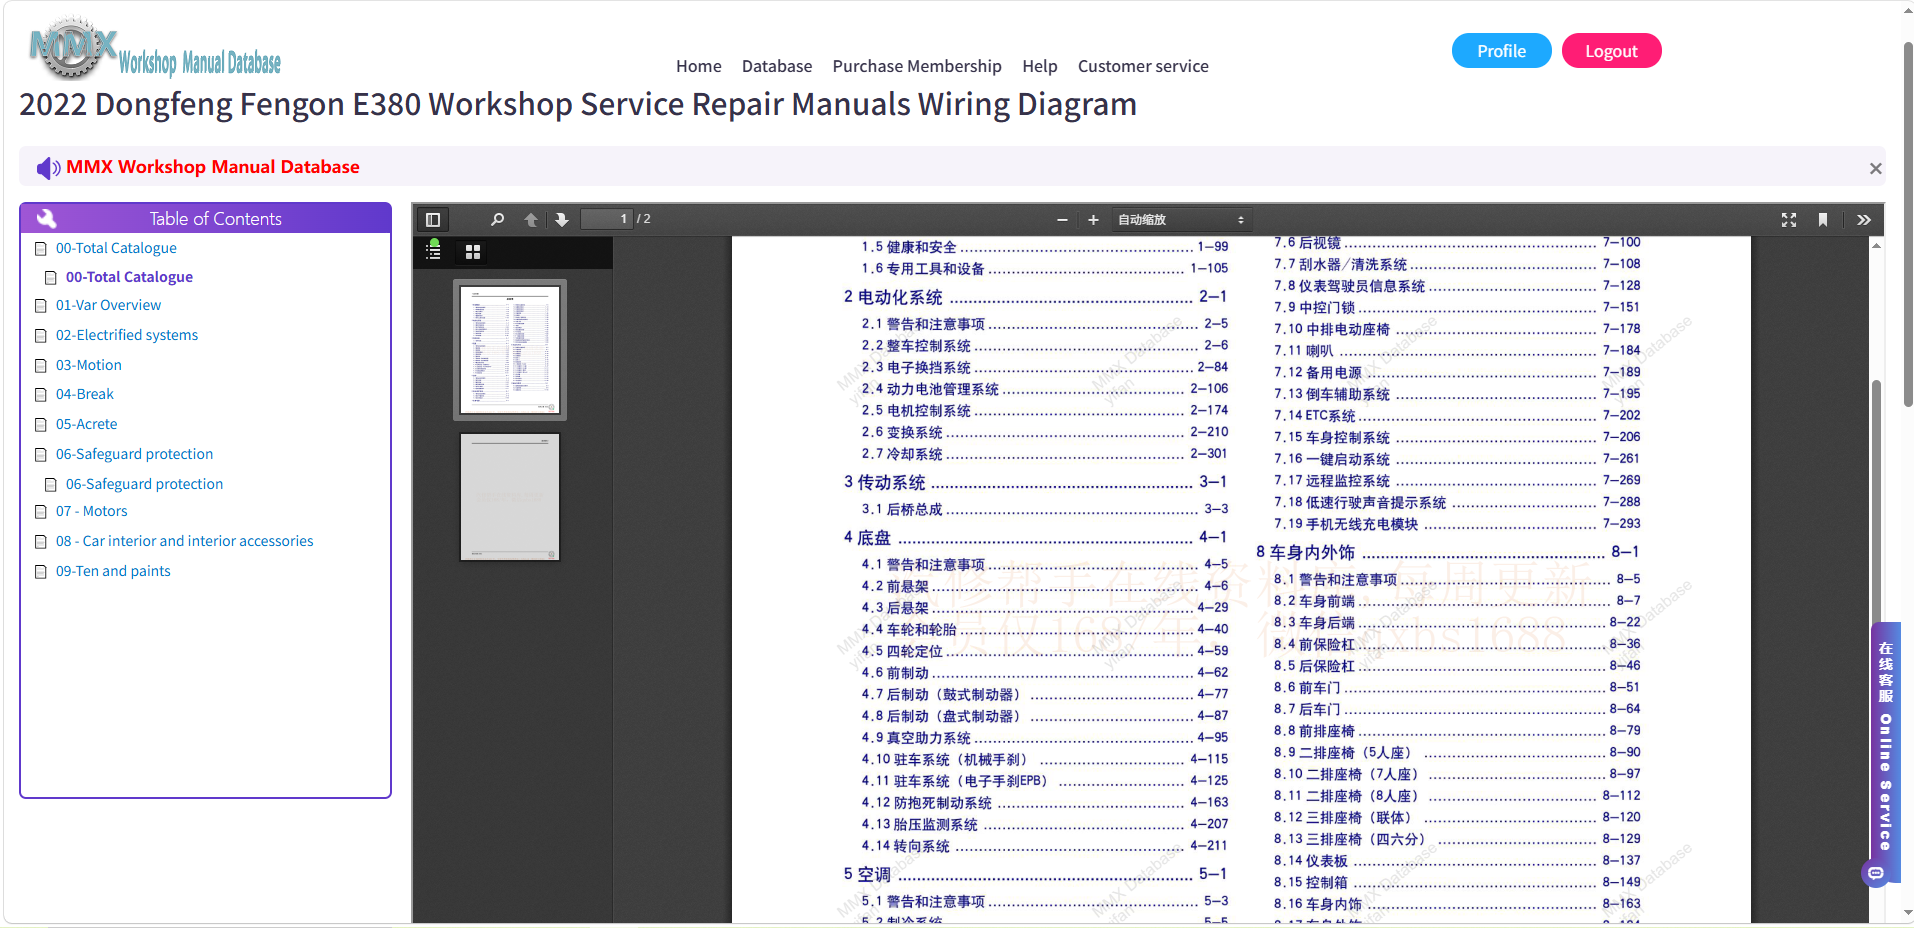Open 07 - Motors chapter
Screen dimensions: 1914x928
[x=92, y=511]
